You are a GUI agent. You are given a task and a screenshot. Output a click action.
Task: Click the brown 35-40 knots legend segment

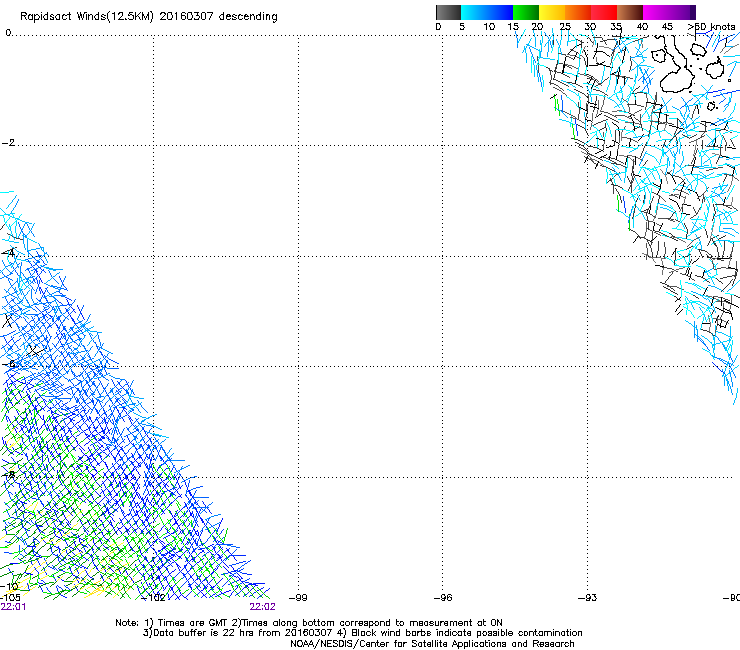tap(630, 12)
